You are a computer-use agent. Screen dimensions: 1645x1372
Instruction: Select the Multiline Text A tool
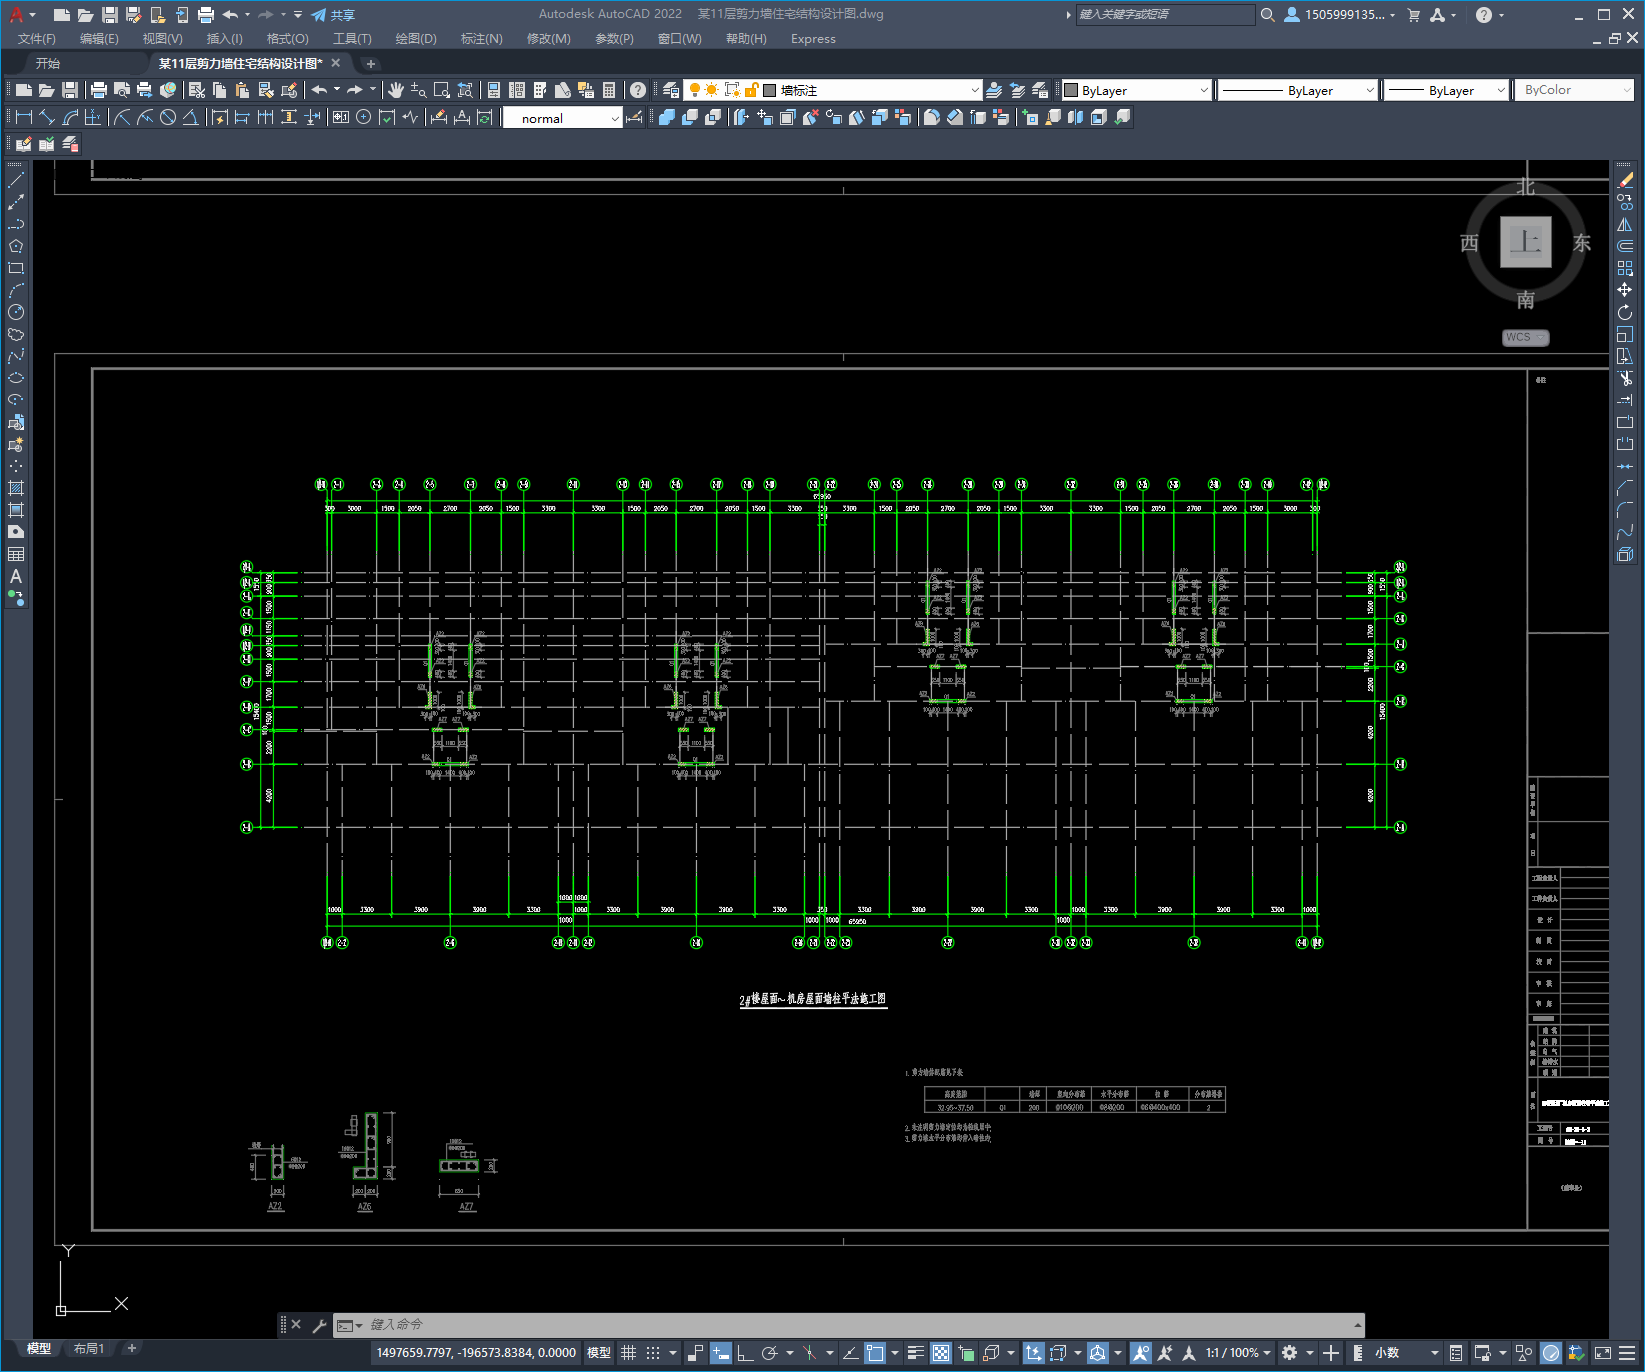16,576
